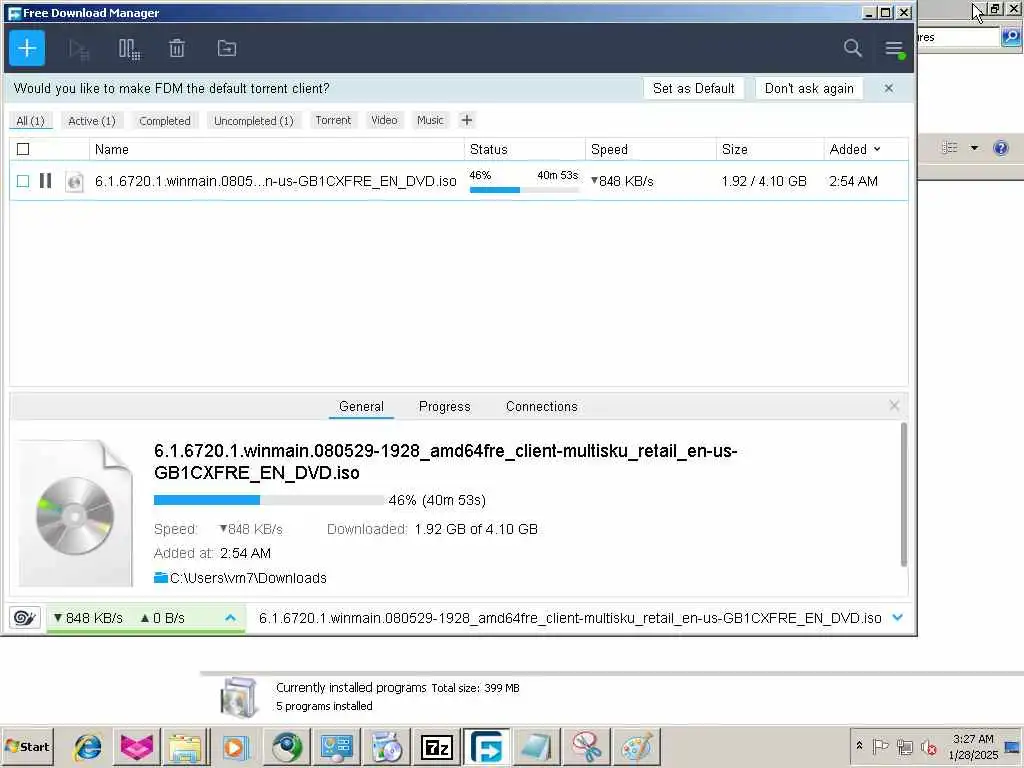
Task: Click the Action Center flag tray icon
Action: pyautogui.click(x=880, y=746)
